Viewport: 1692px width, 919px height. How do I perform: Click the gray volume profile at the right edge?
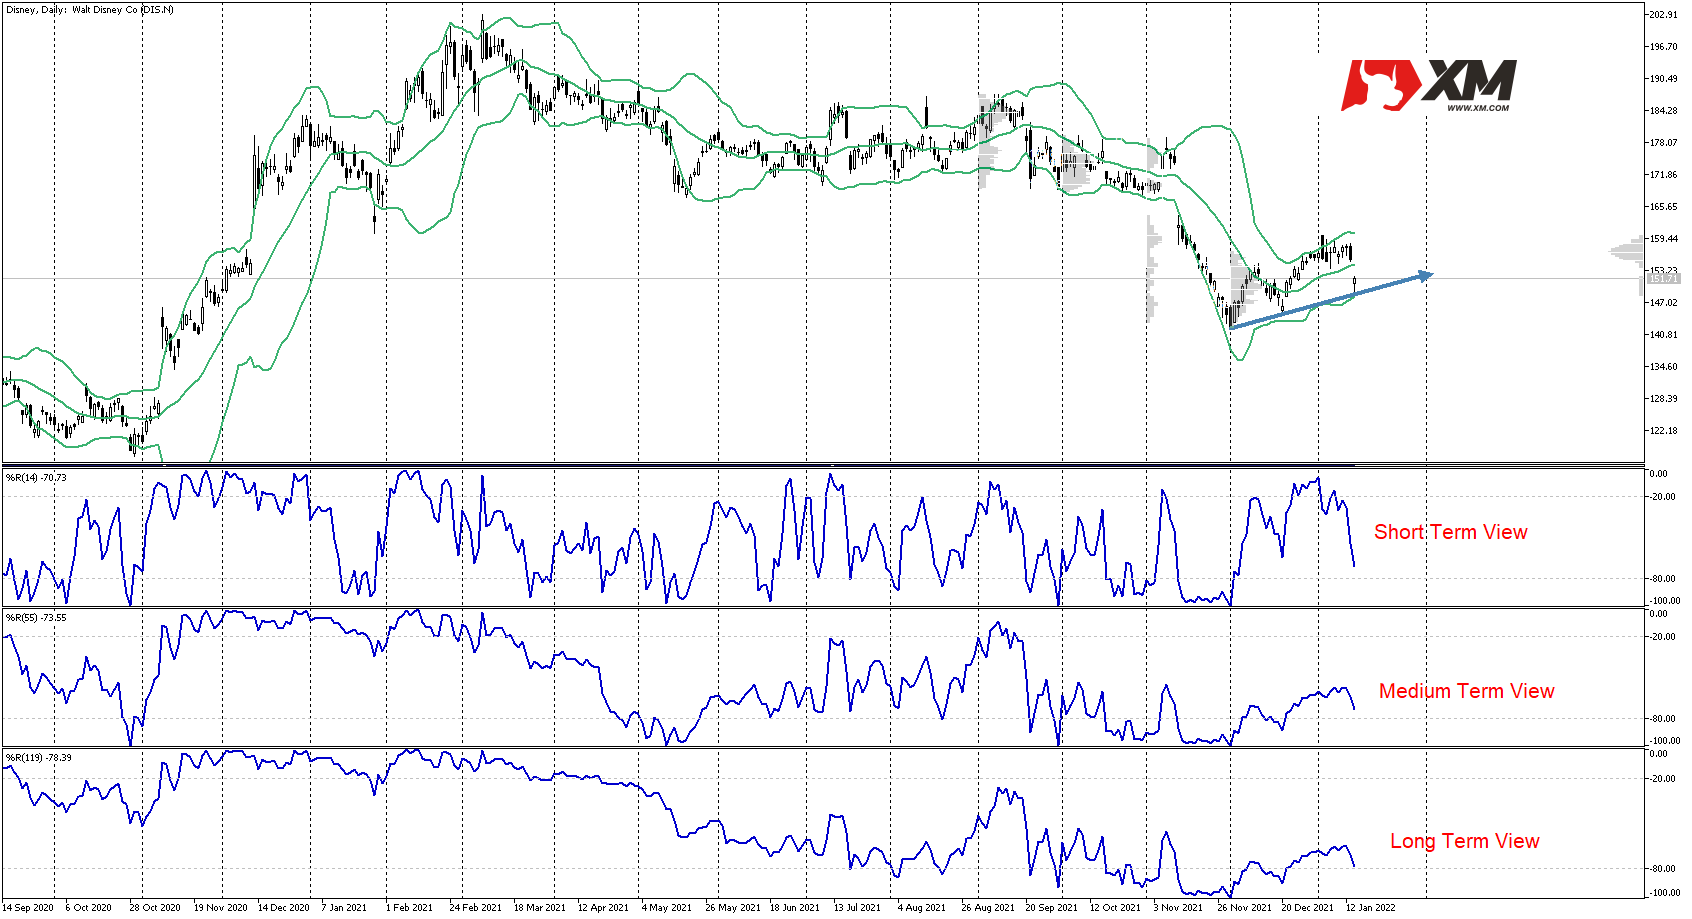tap(1628, 252)
